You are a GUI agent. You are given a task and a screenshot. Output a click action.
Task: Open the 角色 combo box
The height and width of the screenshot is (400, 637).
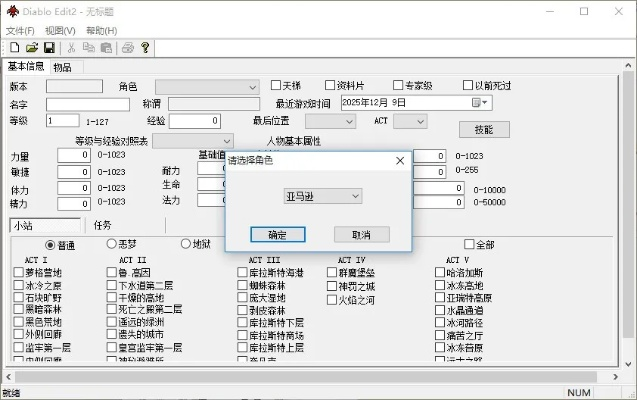[x=207, y=86]
